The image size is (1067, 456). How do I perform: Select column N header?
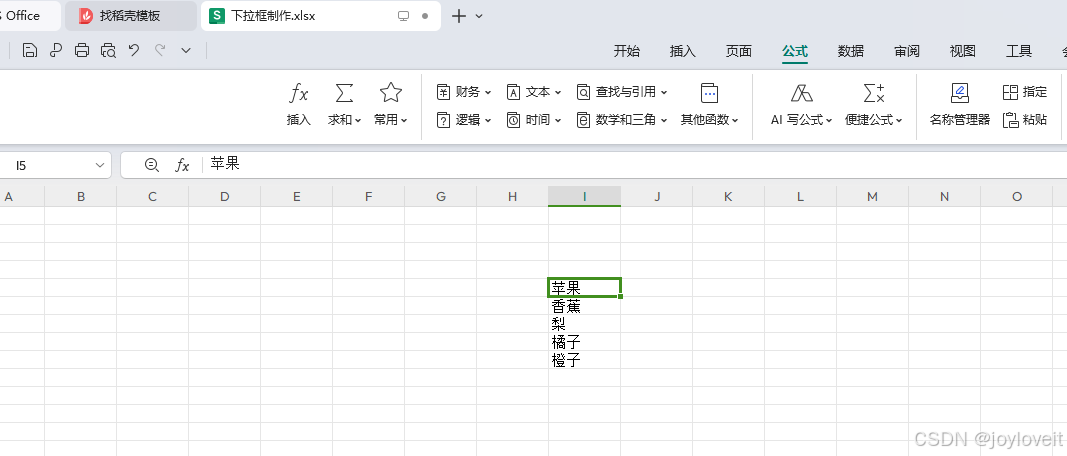945,197
